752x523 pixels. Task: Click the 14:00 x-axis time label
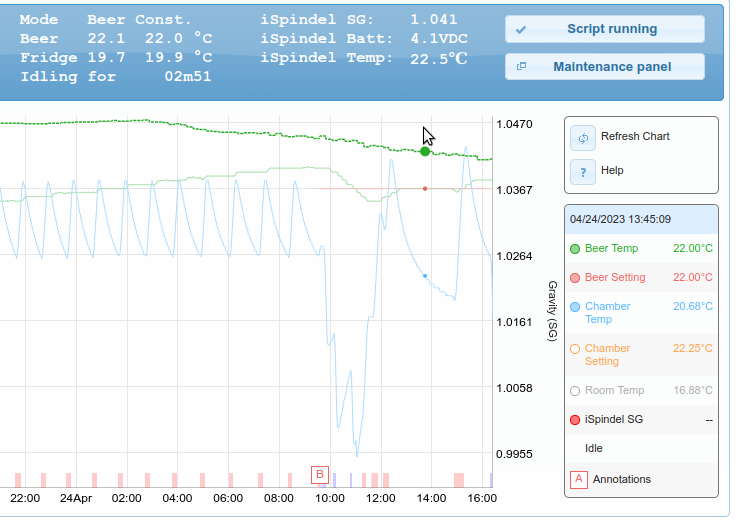[x=431, y=499]
